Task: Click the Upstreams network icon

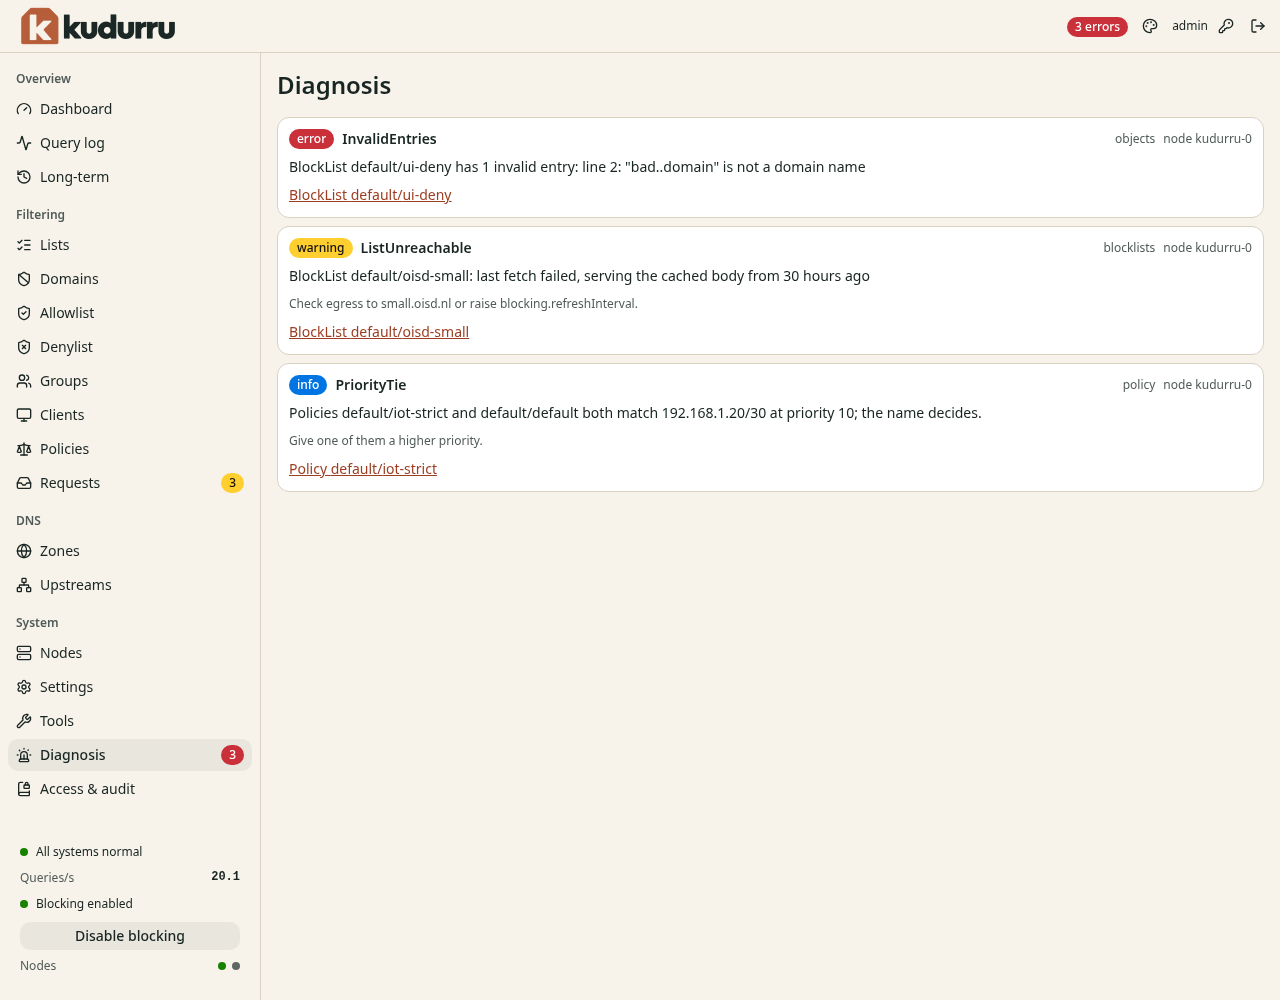Action: point(24,585)
